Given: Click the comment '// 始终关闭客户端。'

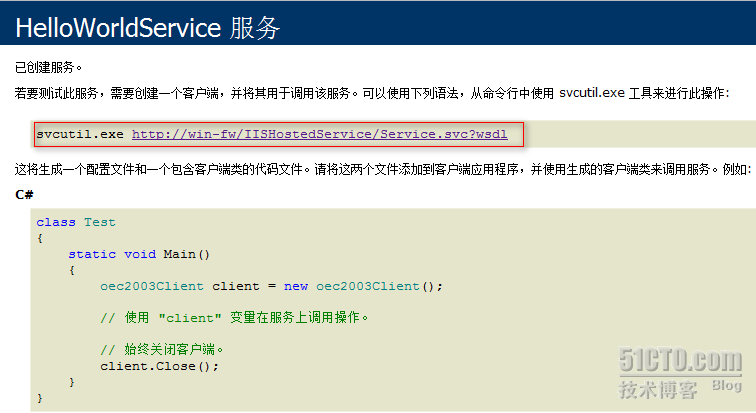Looking at the screenshot, I should [162, 349].
